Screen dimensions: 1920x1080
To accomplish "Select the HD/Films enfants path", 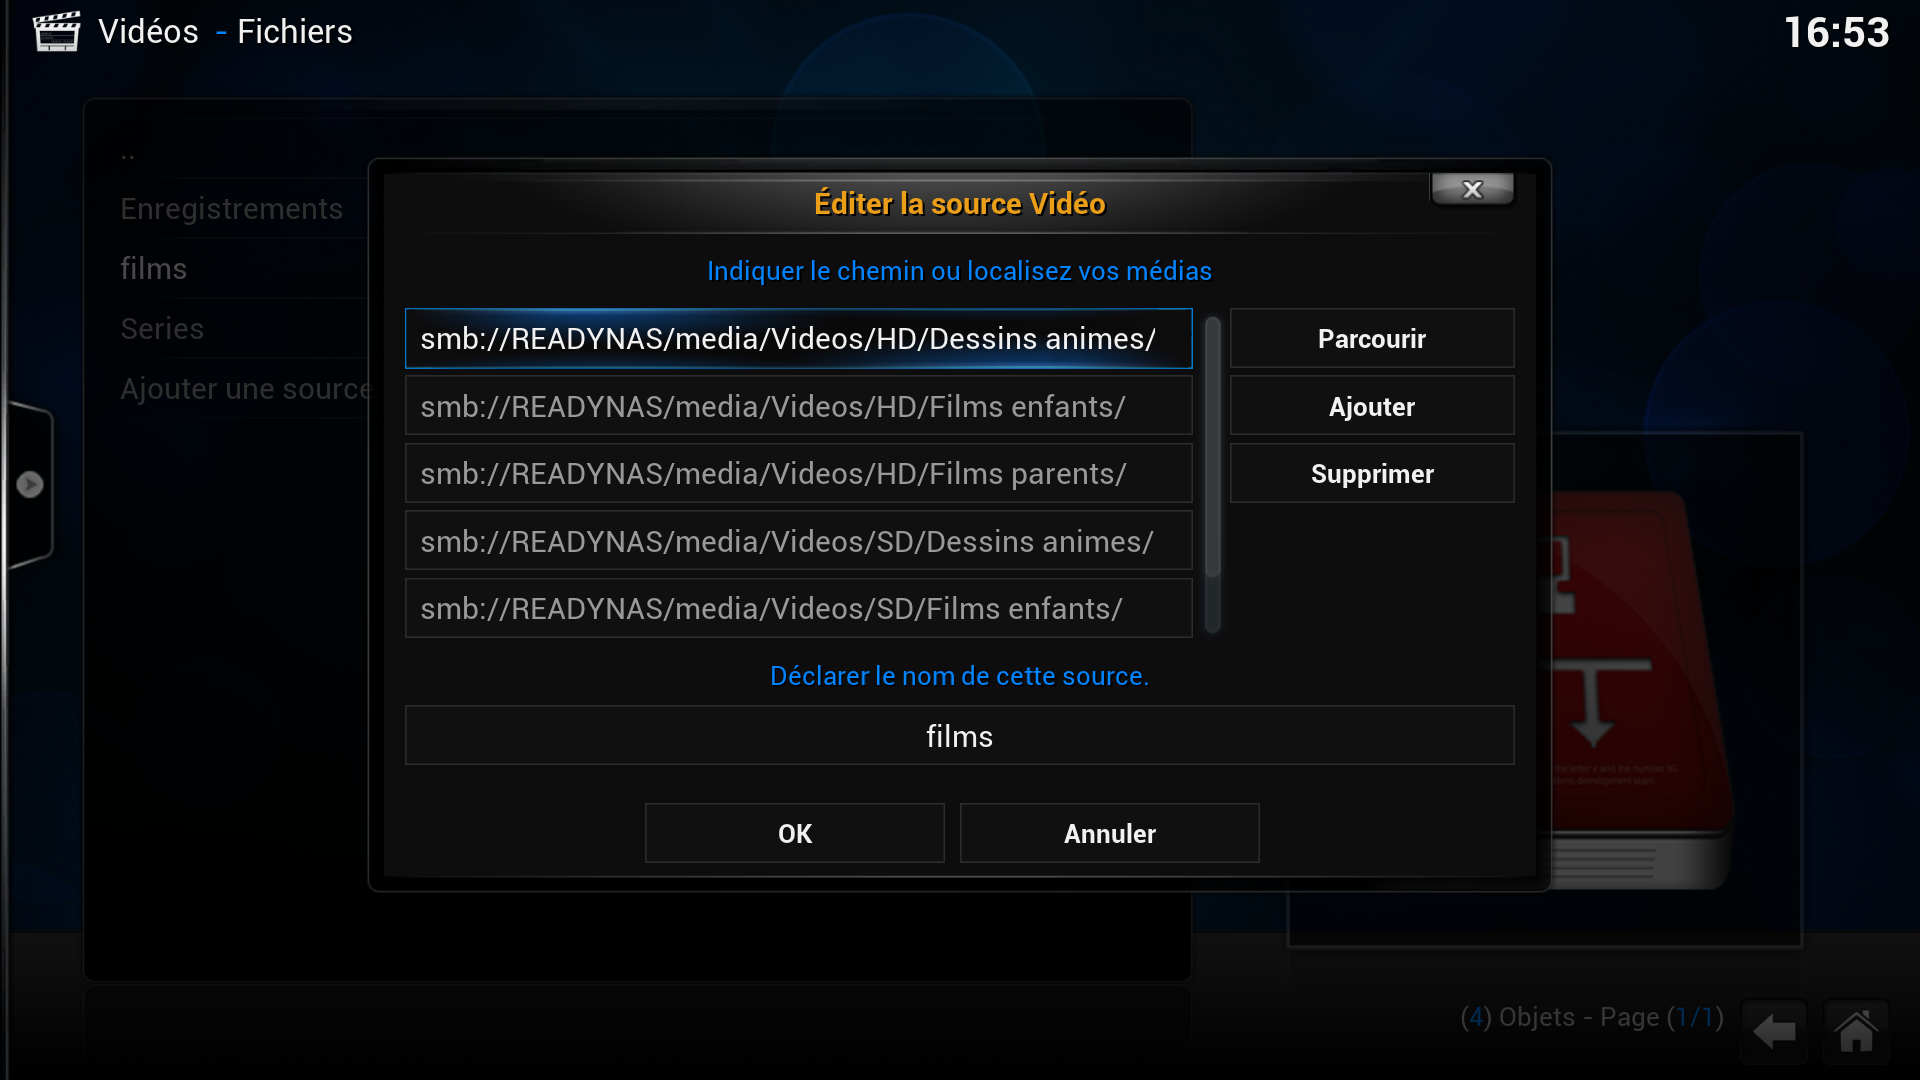I will pyautogui.click(x=799, y=407).
